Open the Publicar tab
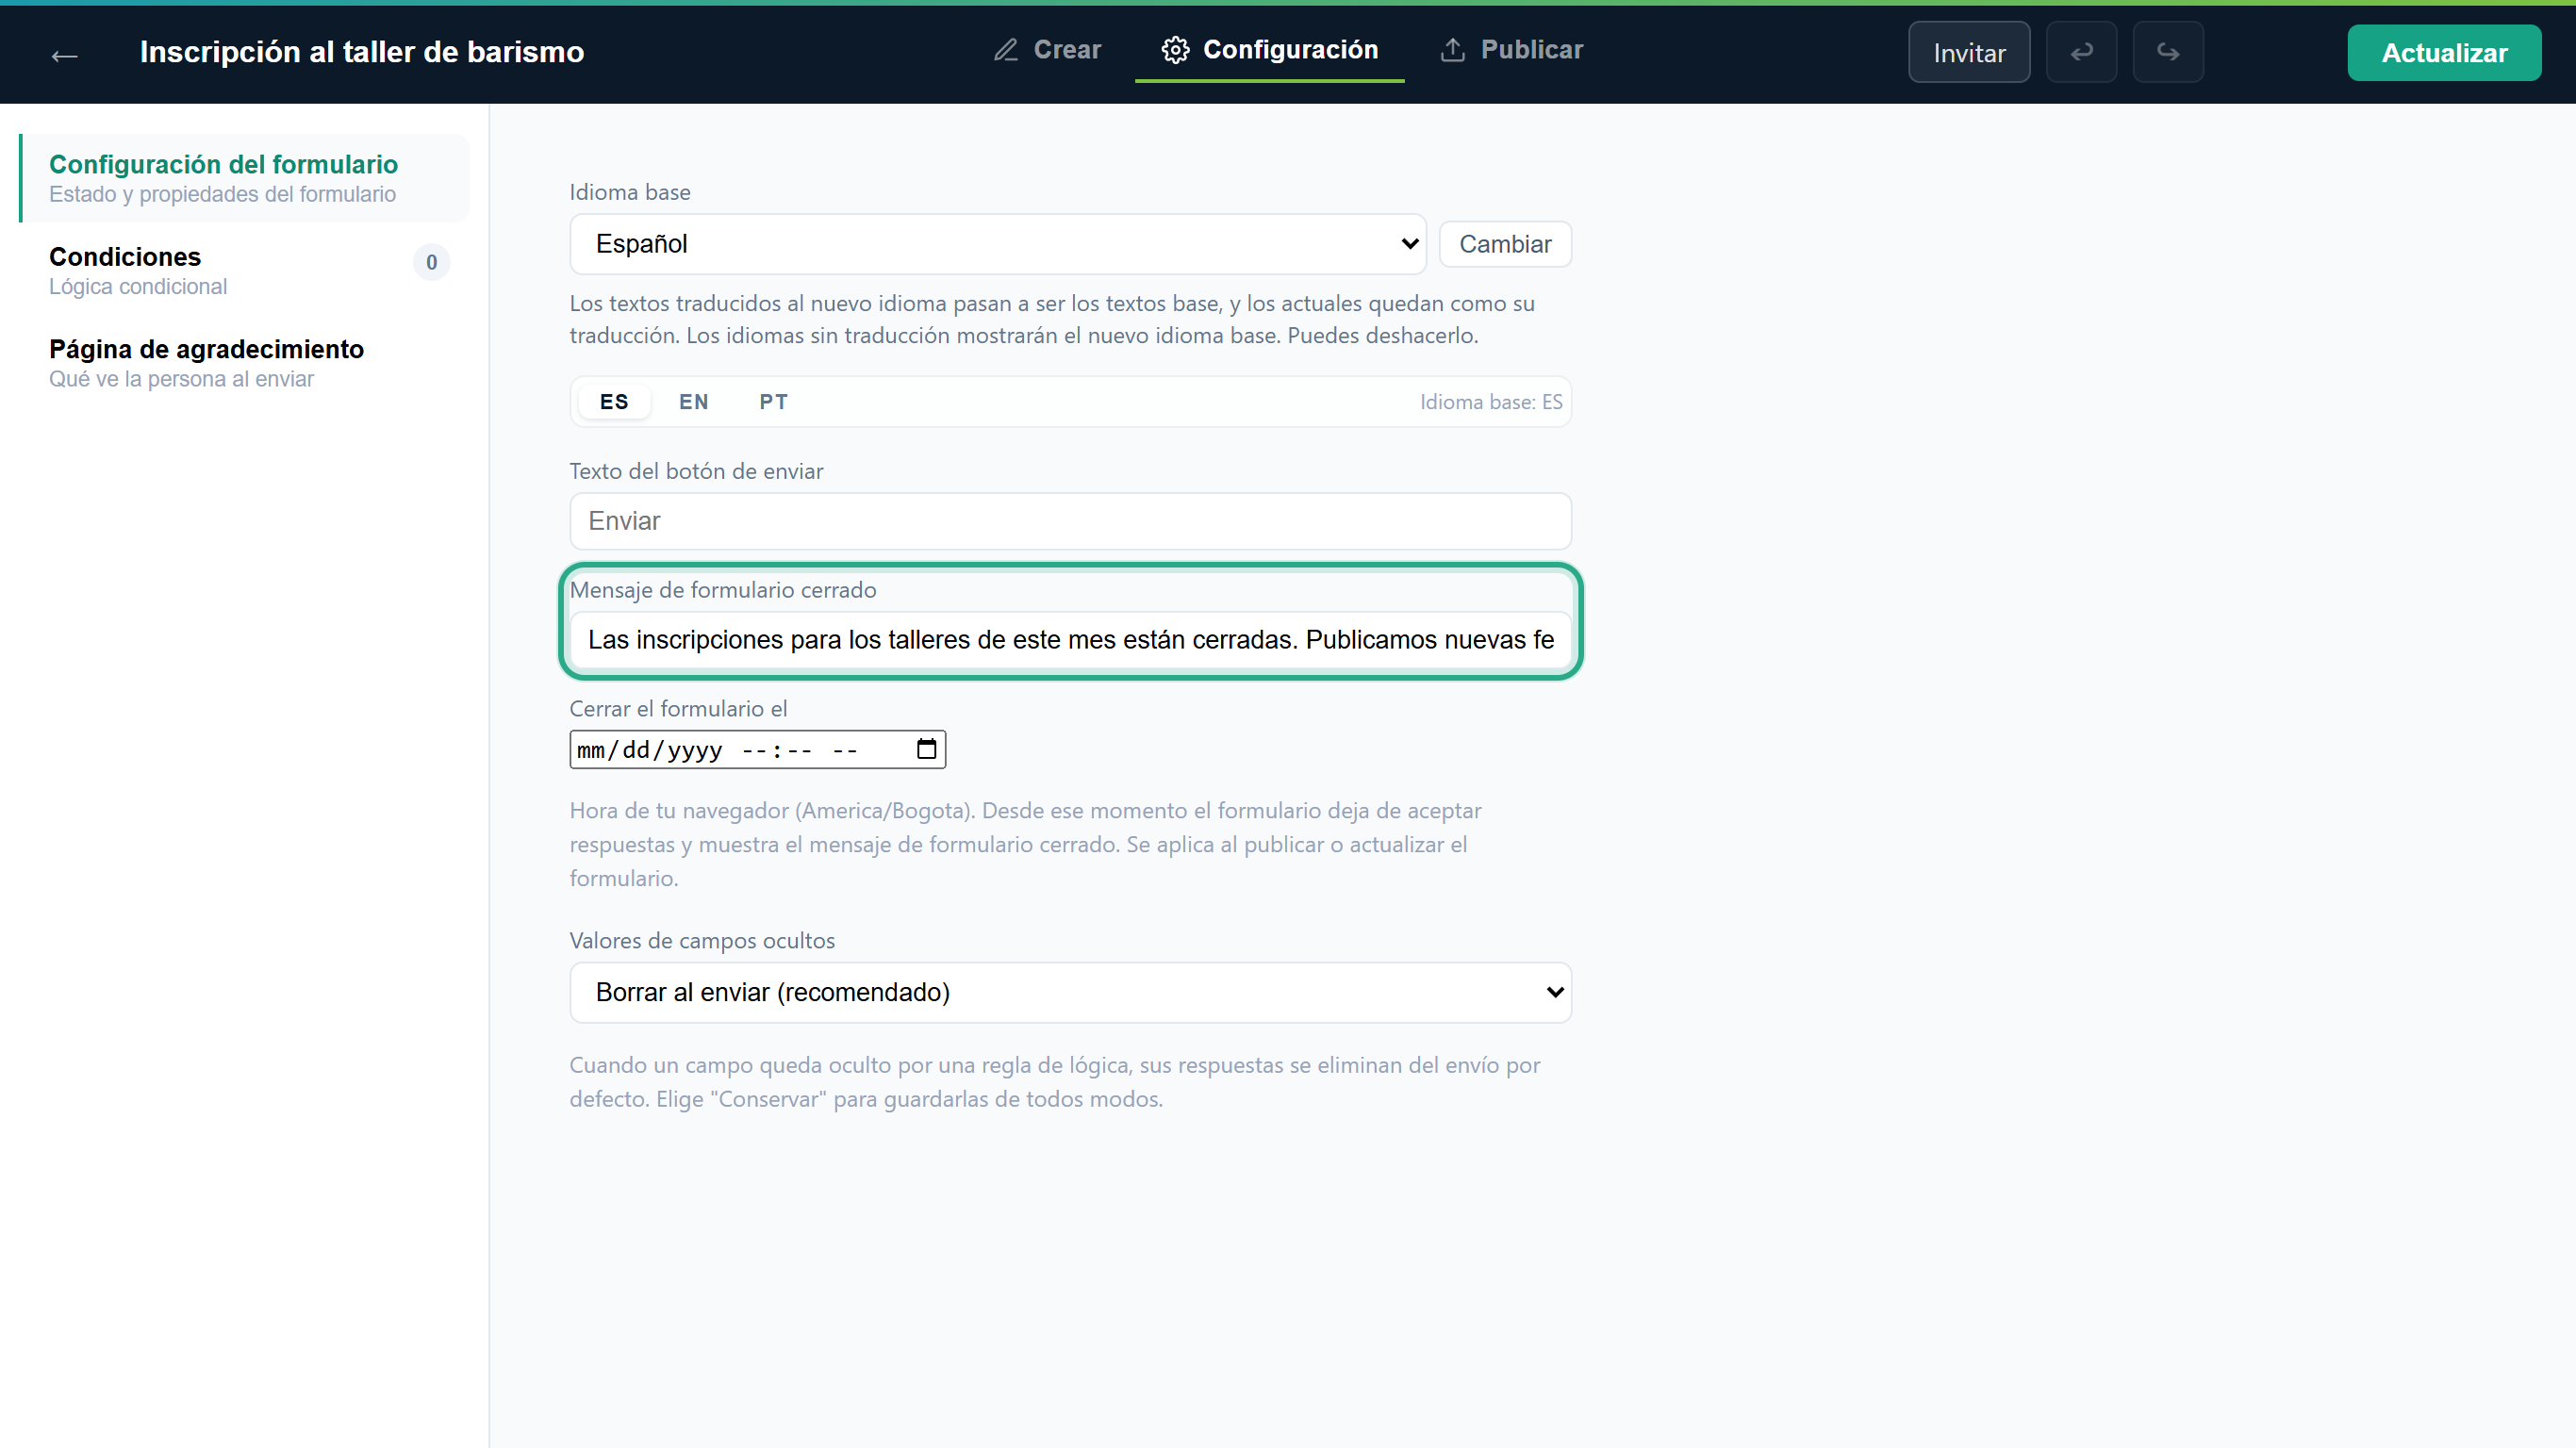Viewport: 2576px width, 1448px height. click(1511, 50)
